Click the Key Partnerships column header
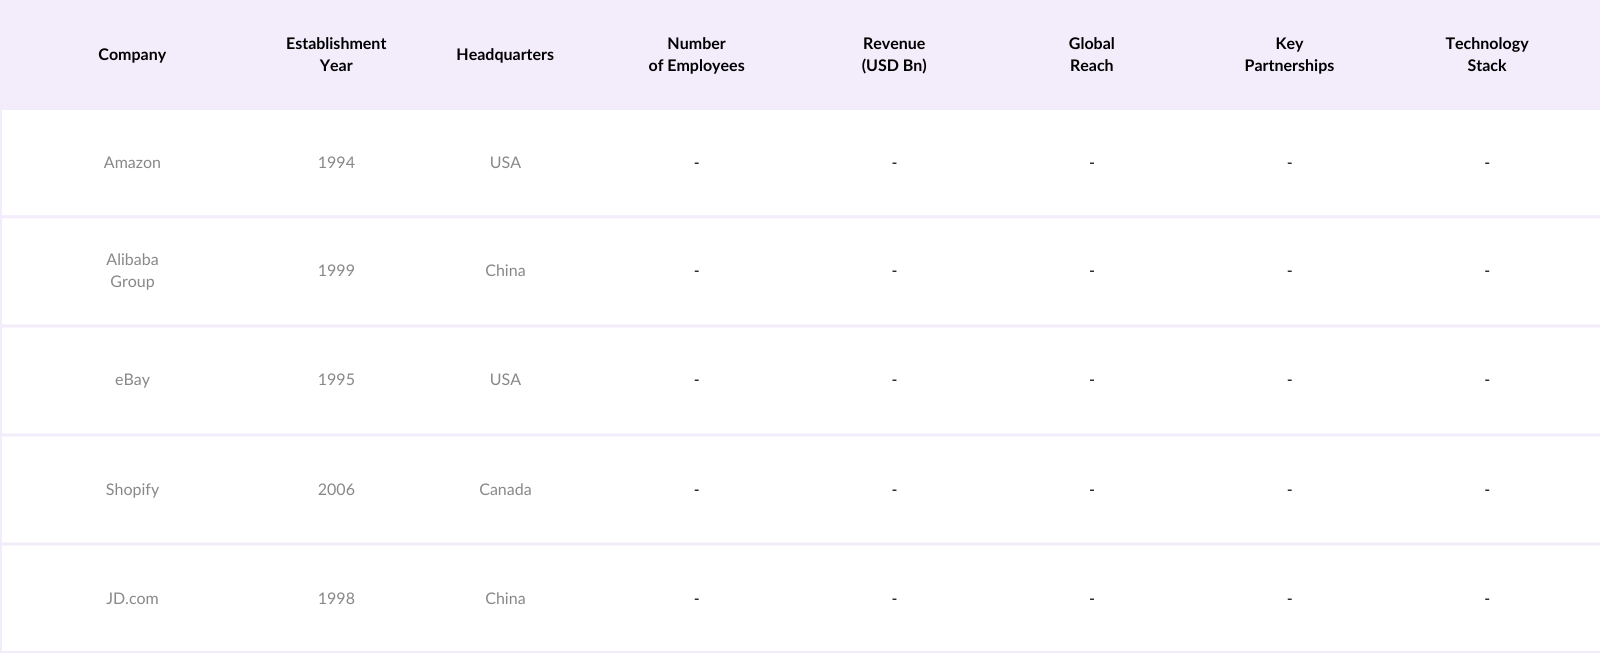The width and height of the screenshot is (1600, 653). [x=1289, y=55]
